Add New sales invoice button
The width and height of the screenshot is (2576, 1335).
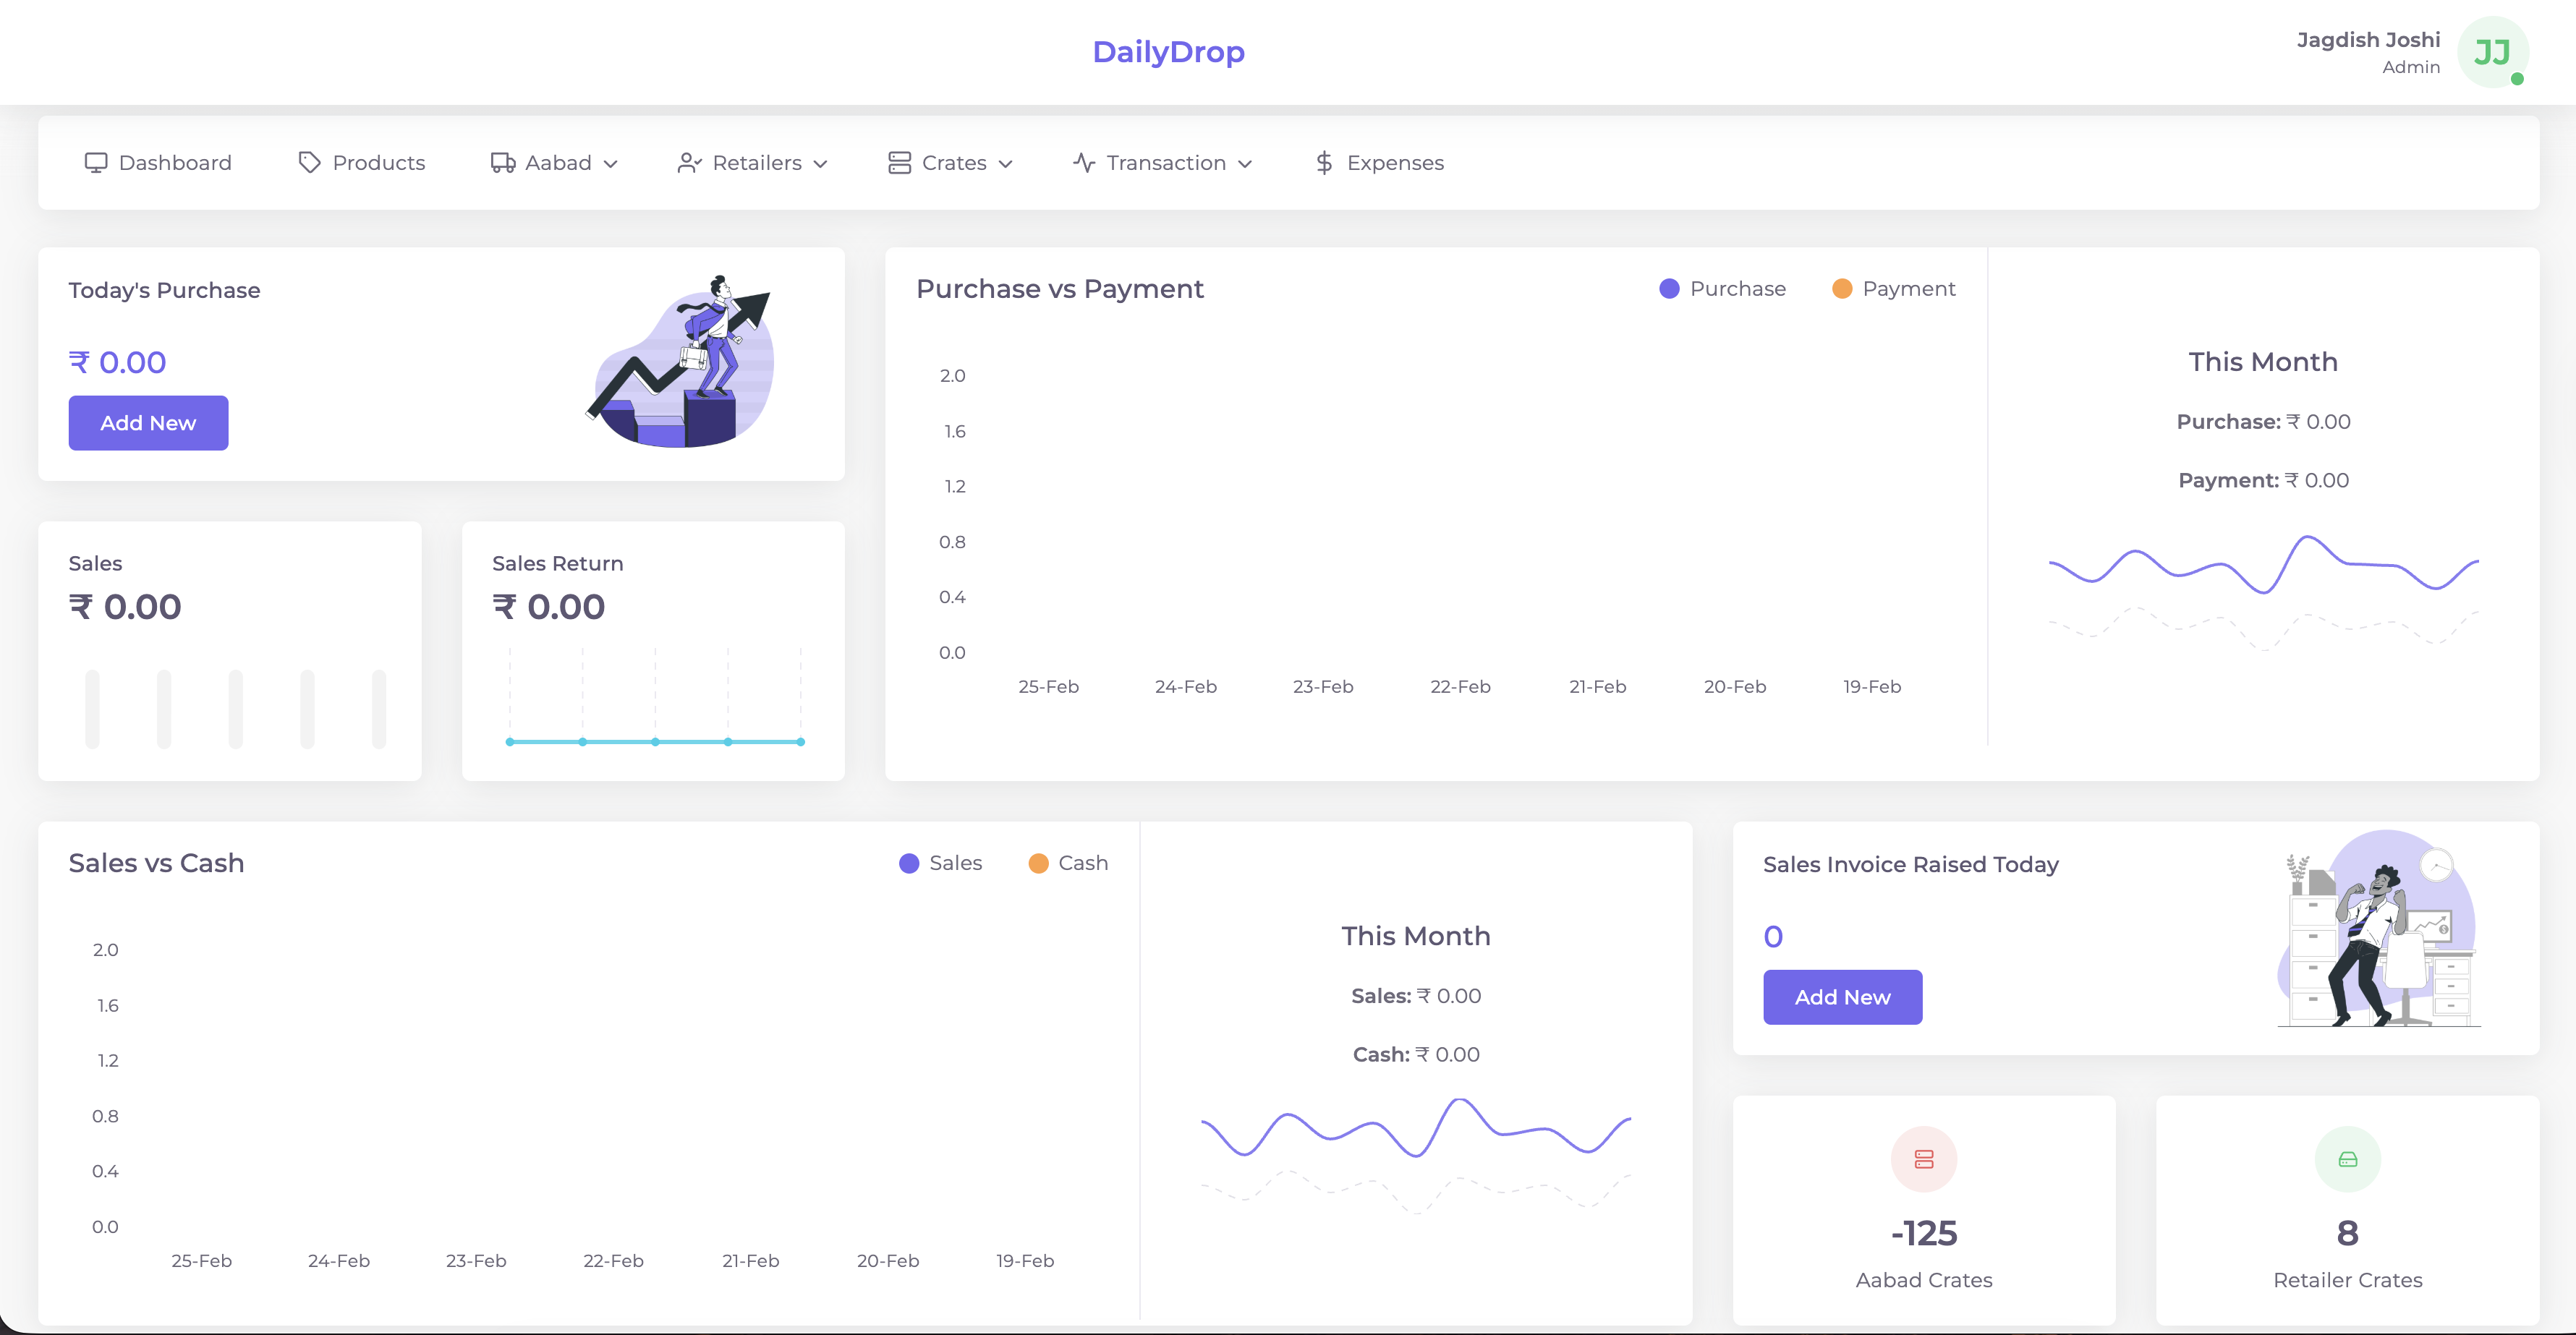pos(1842,997)
